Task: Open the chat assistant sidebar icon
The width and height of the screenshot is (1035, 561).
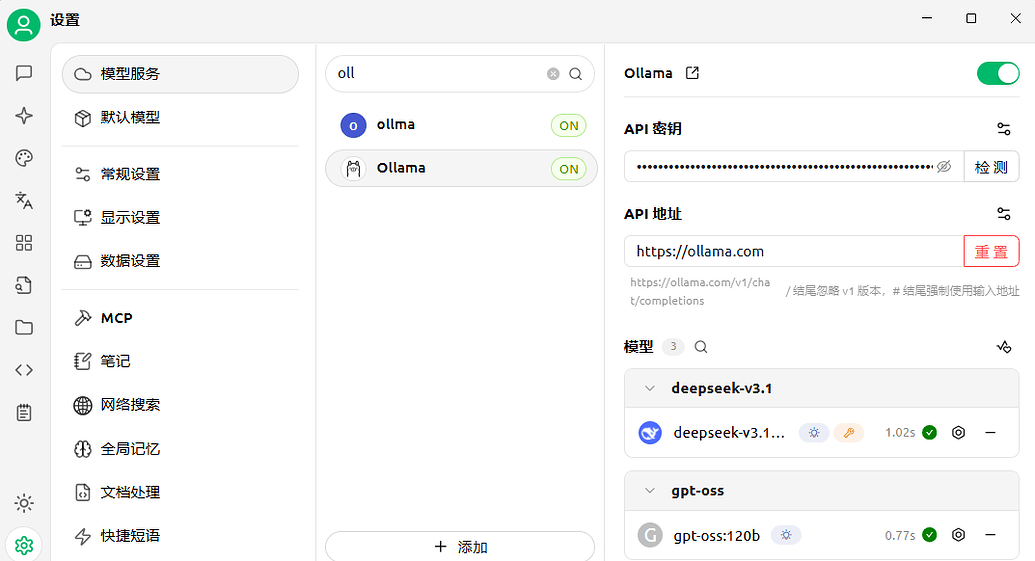Action: coord(24,73)
